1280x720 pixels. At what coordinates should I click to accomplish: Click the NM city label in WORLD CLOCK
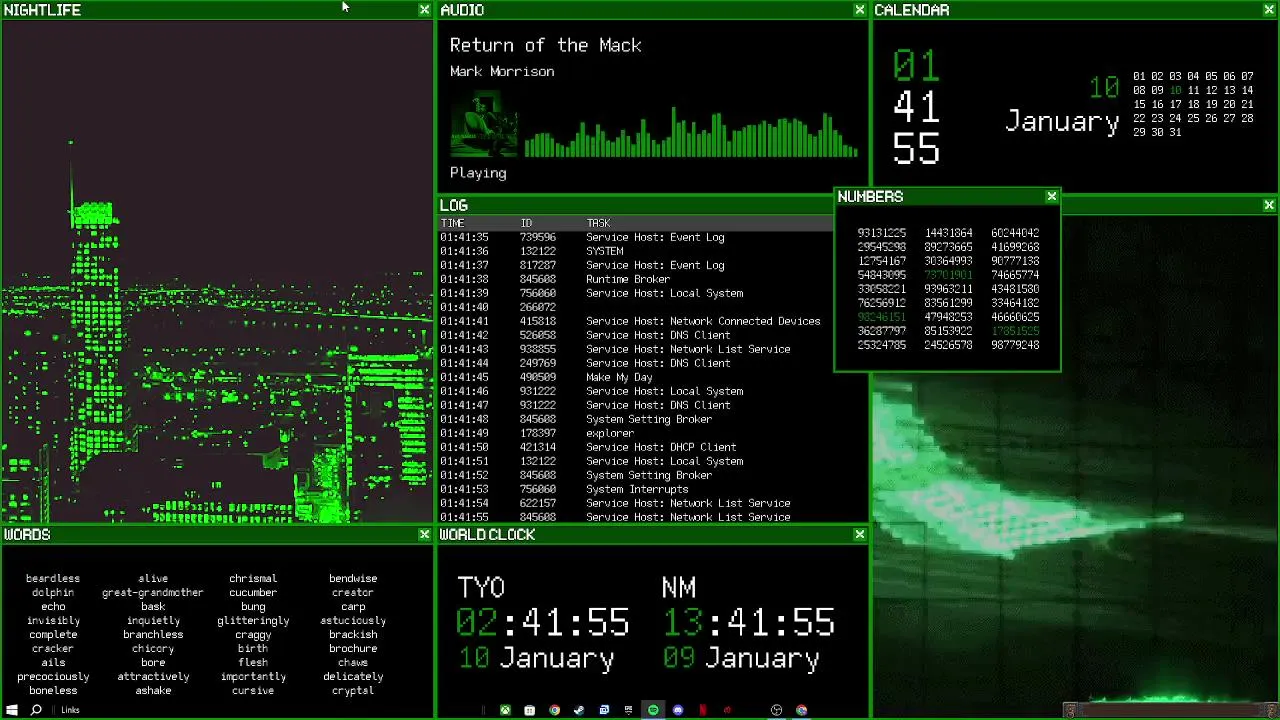pos(679,588)
